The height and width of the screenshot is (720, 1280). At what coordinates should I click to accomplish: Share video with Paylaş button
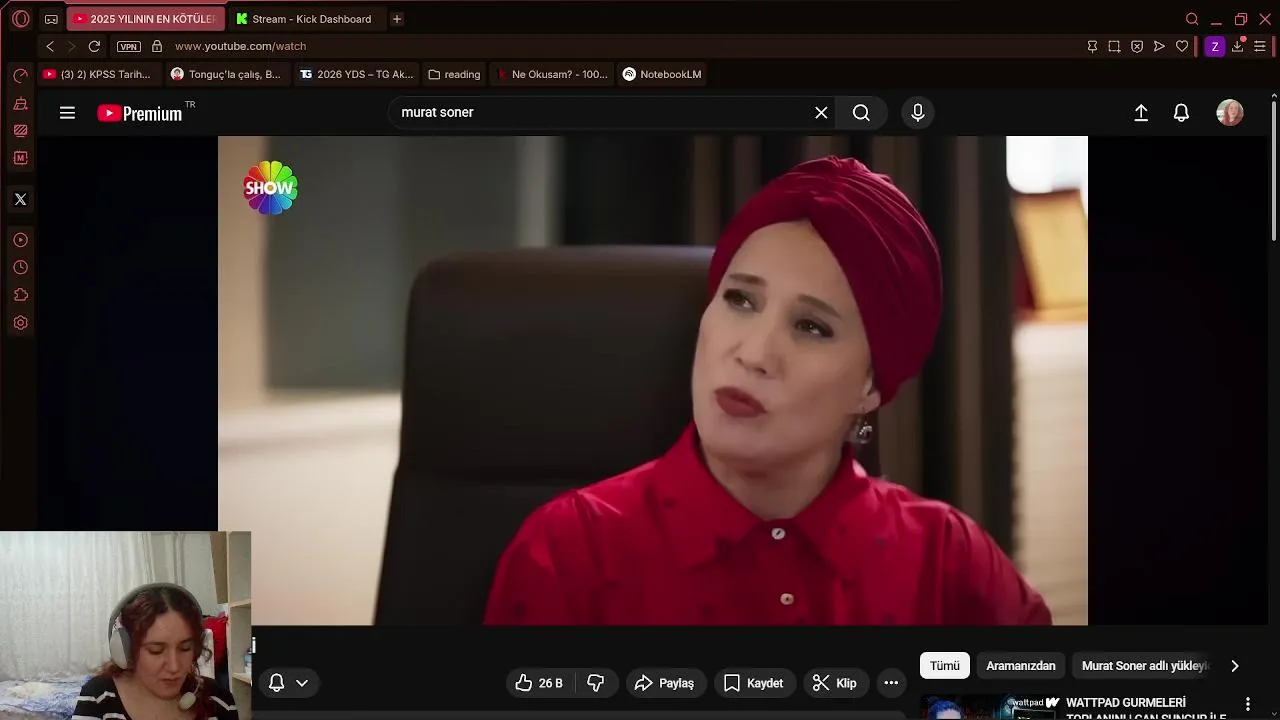[x=665, y=683]
